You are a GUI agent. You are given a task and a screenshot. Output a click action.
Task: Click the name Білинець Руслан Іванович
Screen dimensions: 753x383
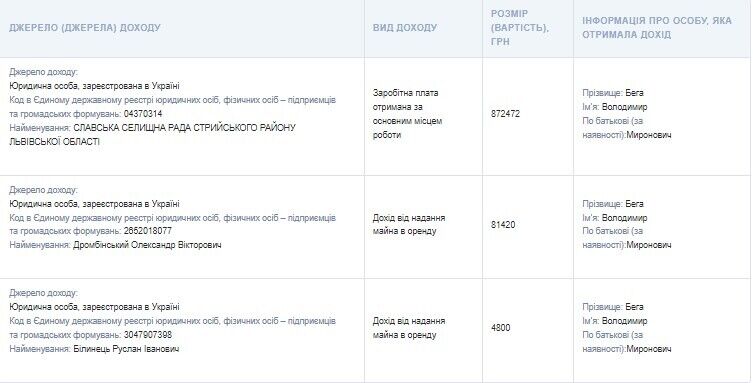tap(126, 349)
